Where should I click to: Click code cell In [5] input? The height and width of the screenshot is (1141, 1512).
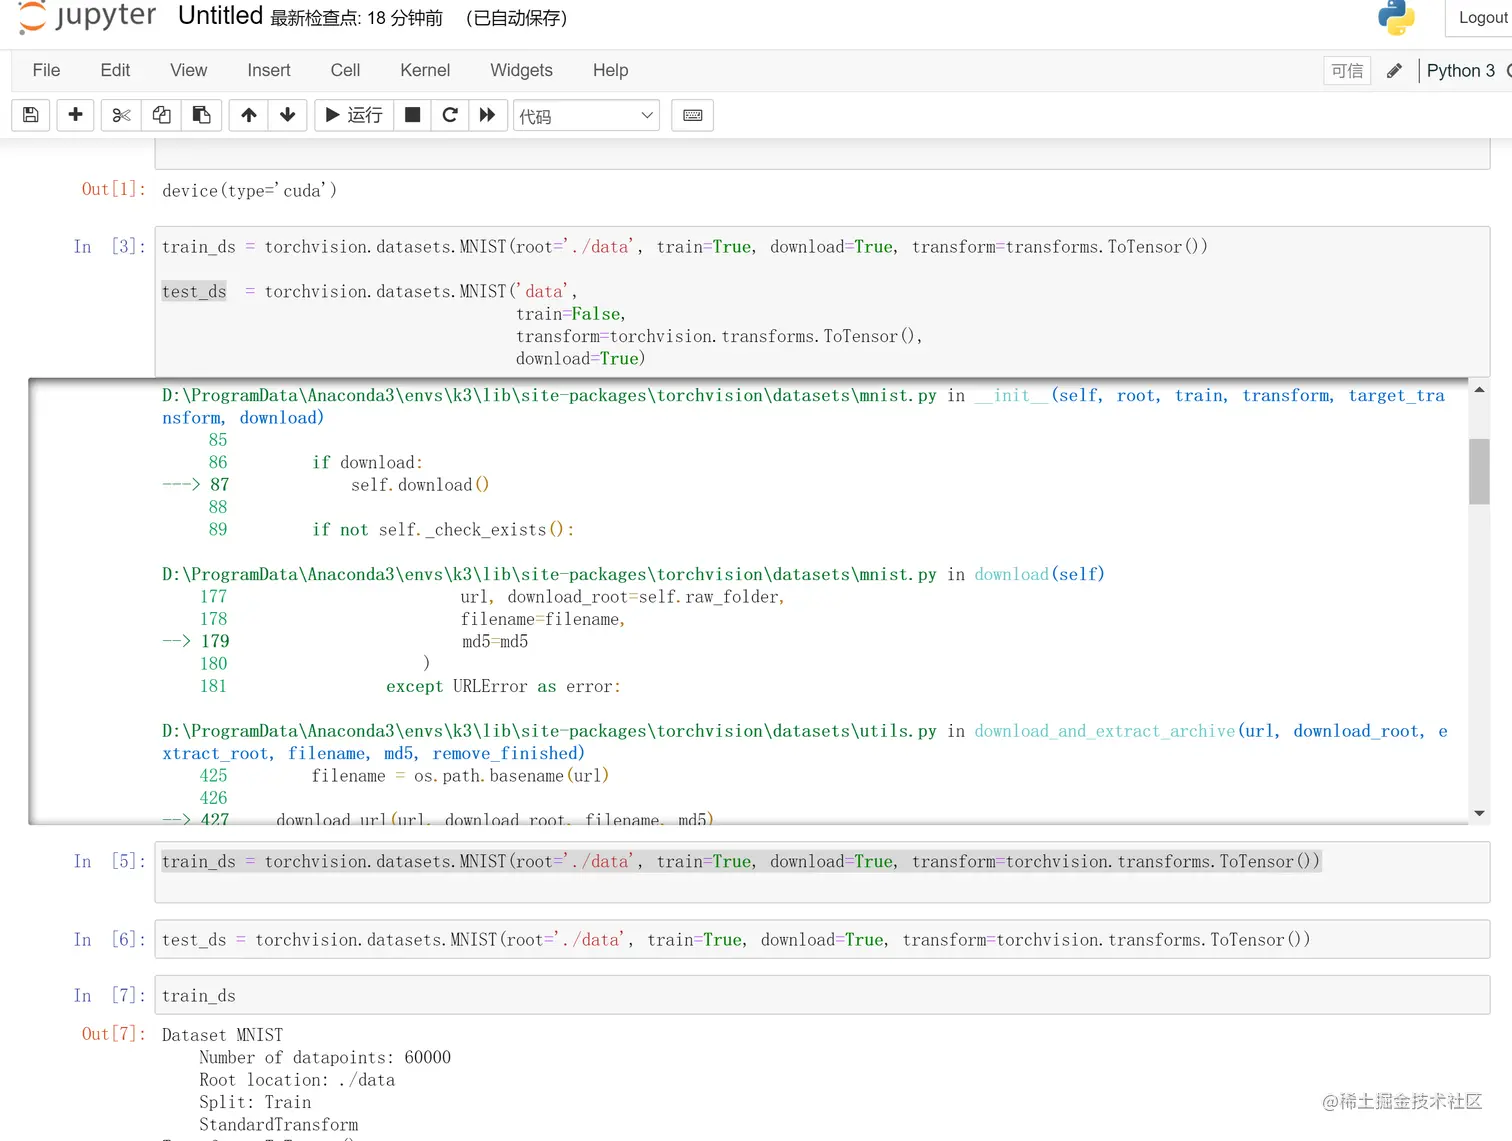pyautogui.click(x=822, y=872)
